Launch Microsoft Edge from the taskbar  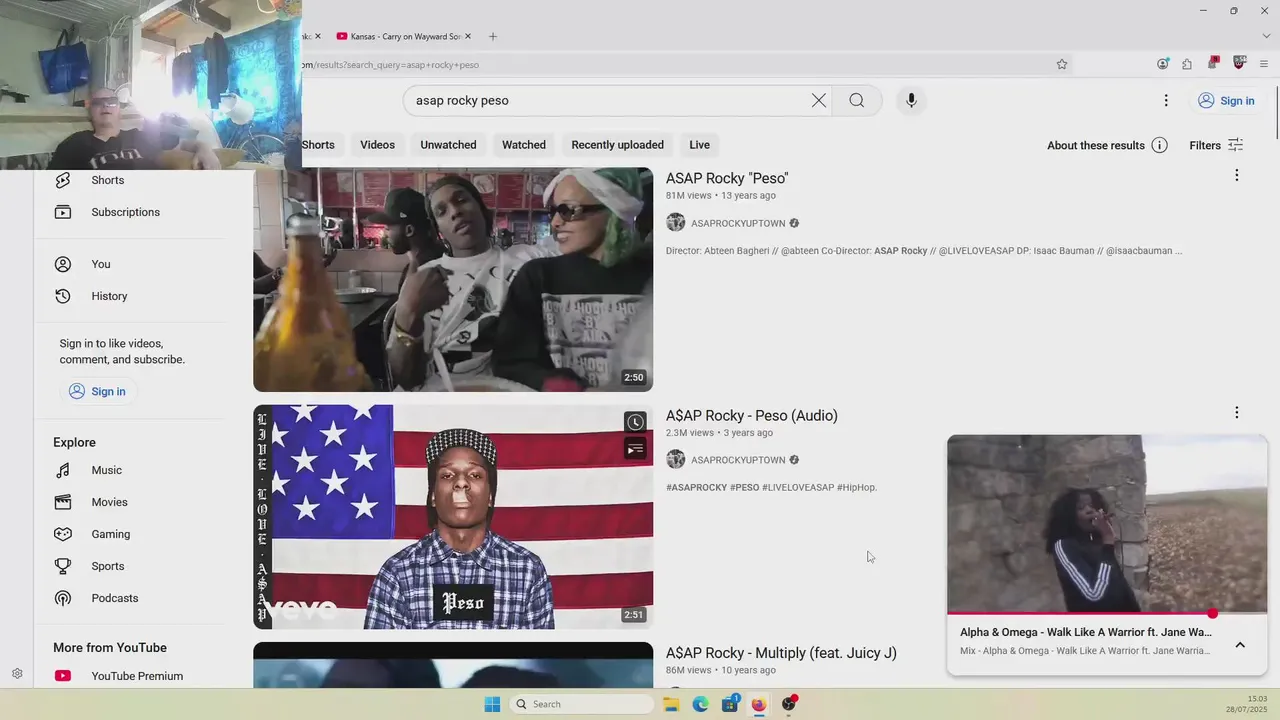[701, 704]
